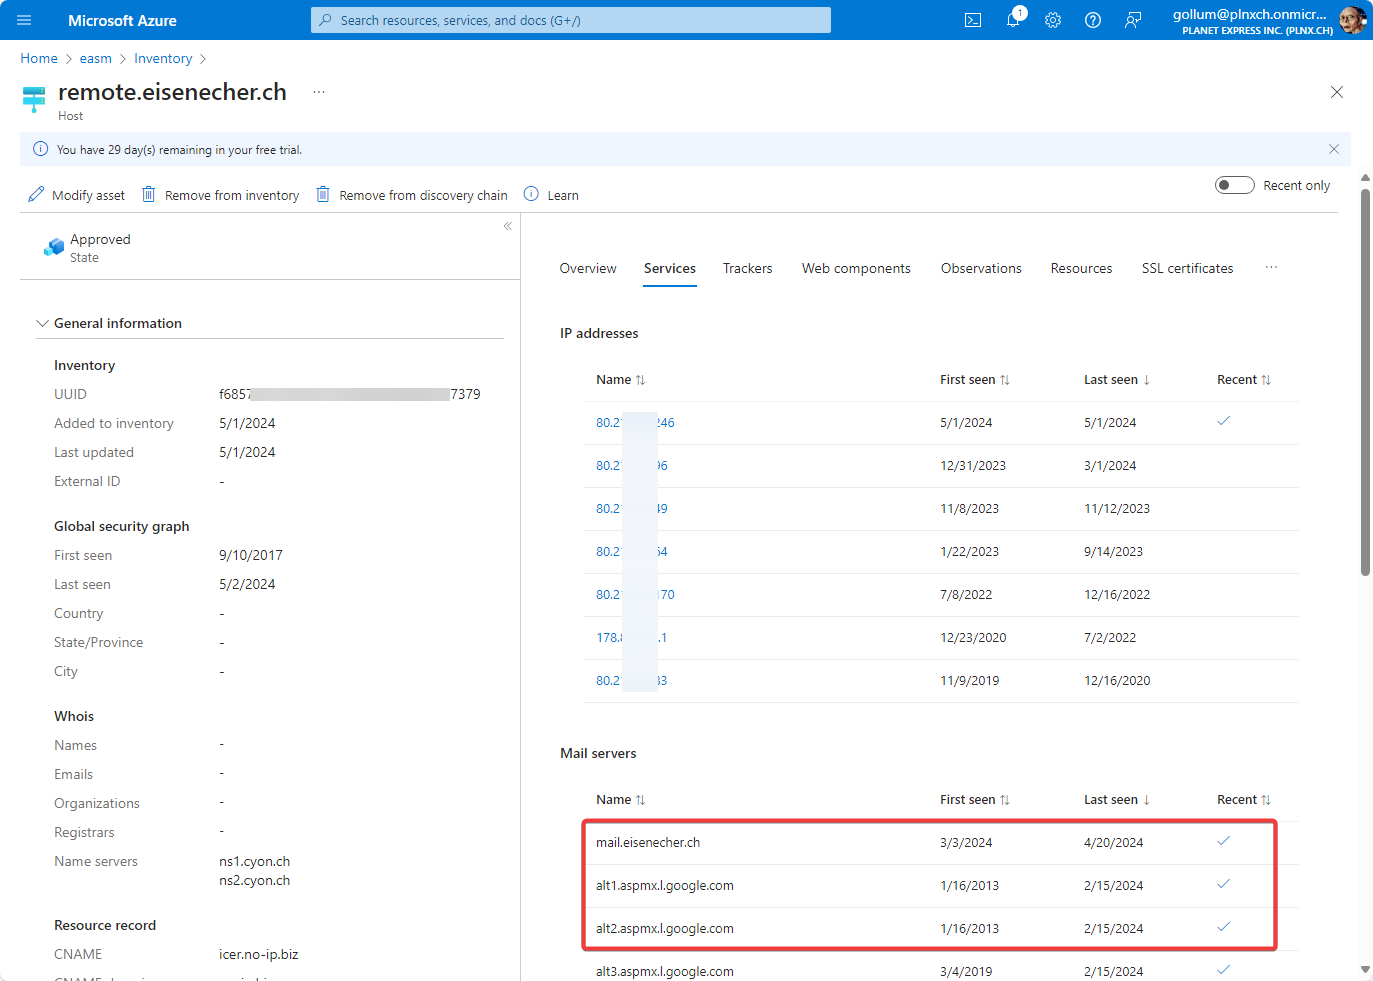
Task: Open help question mark icon
Action: [x=1093, y=20]
